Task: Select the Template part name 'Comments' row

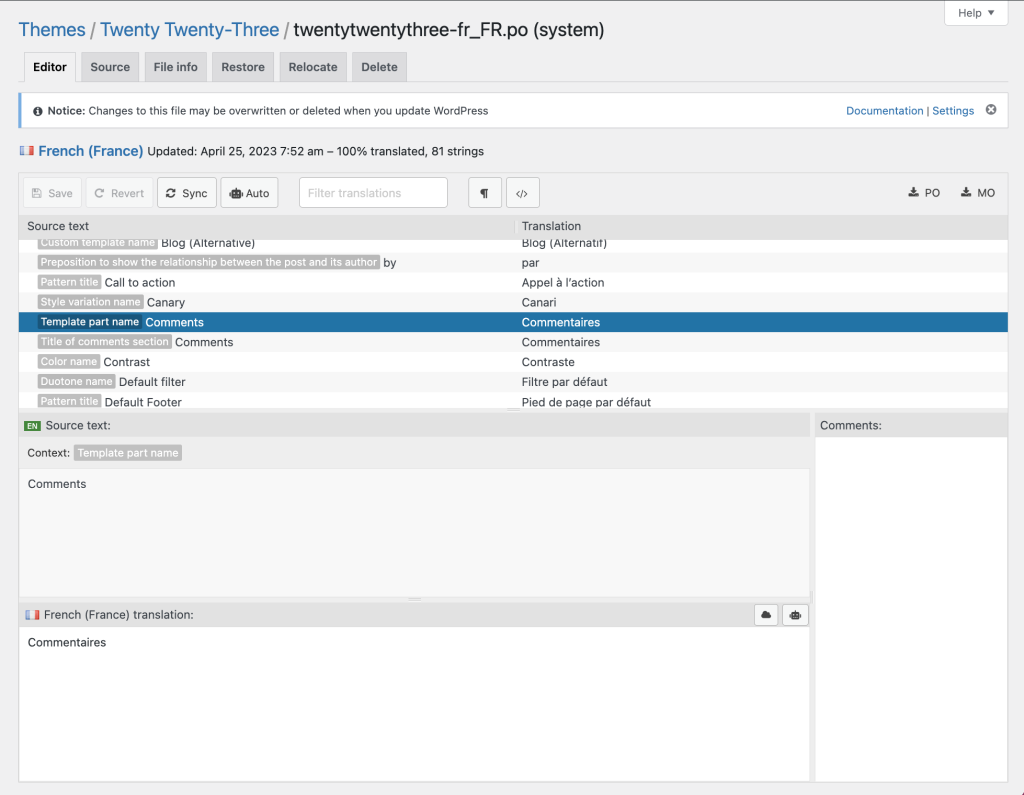Action: click(x=513, y=322)
